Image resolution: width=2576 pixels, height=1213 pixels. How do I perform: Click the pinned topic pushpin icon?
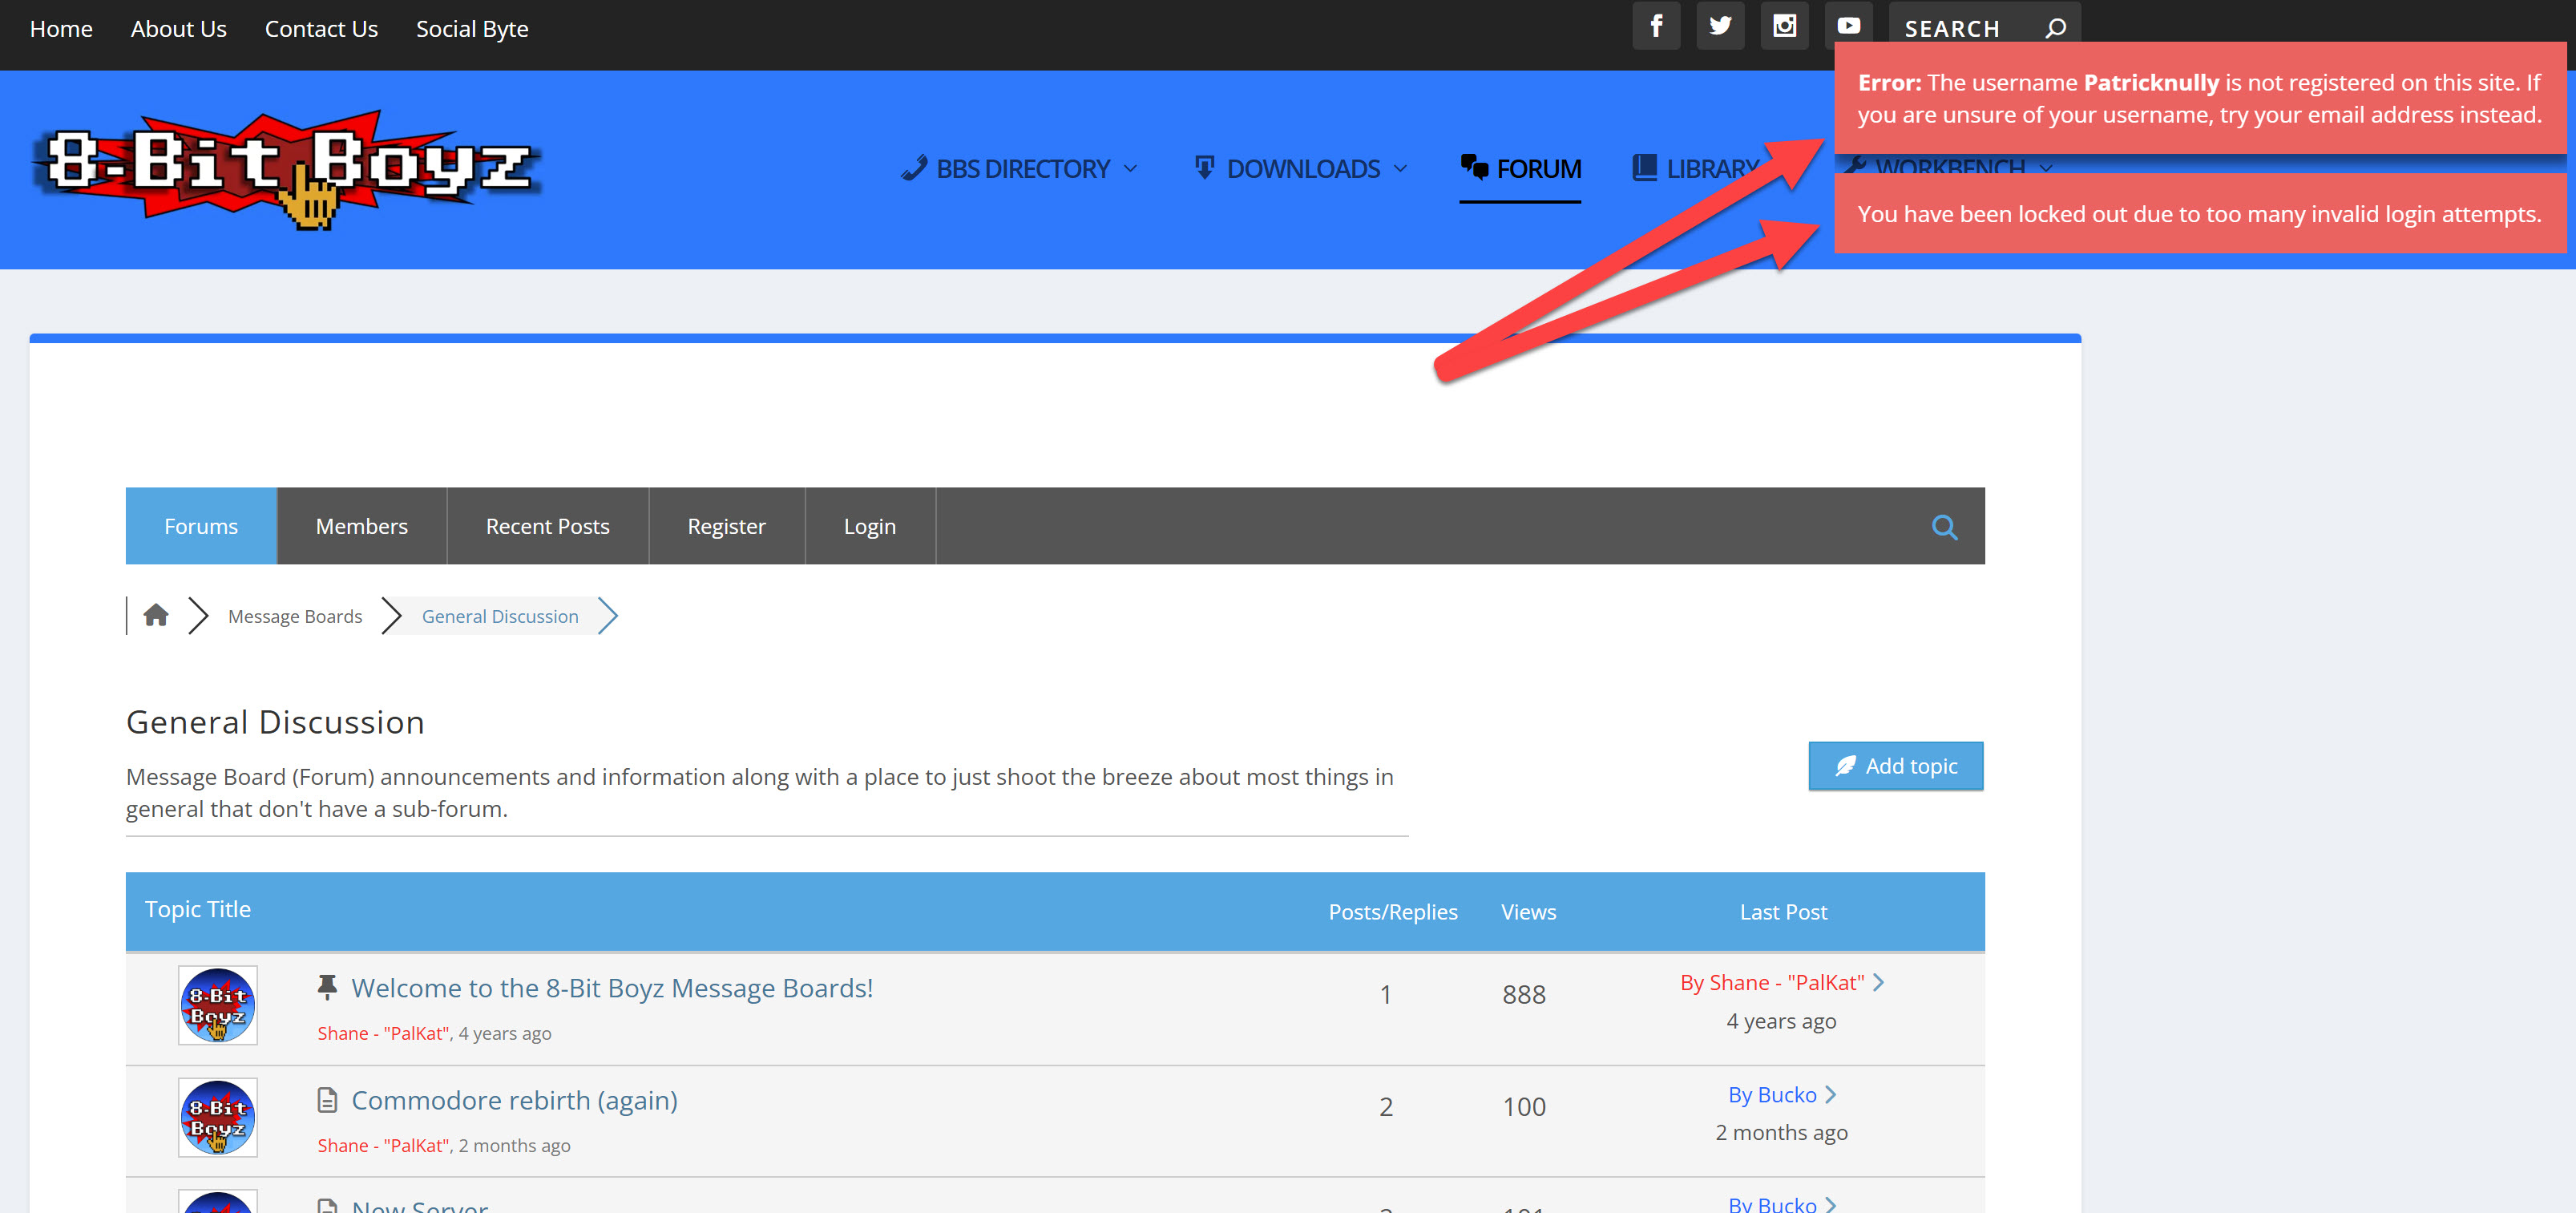tap(327, 987)
